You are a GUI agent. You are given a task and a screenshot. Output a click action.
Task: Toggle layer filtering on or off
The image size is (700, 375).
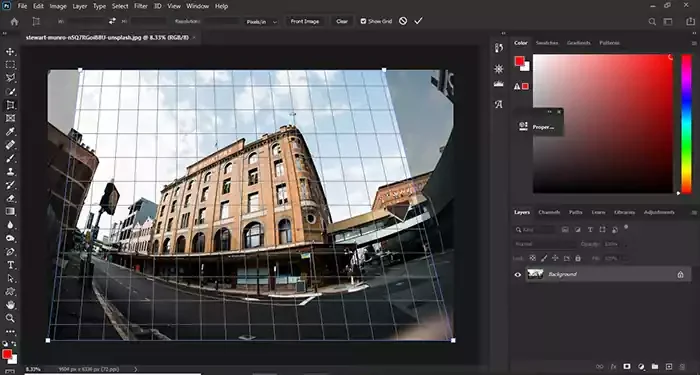[x=626, y=227]
